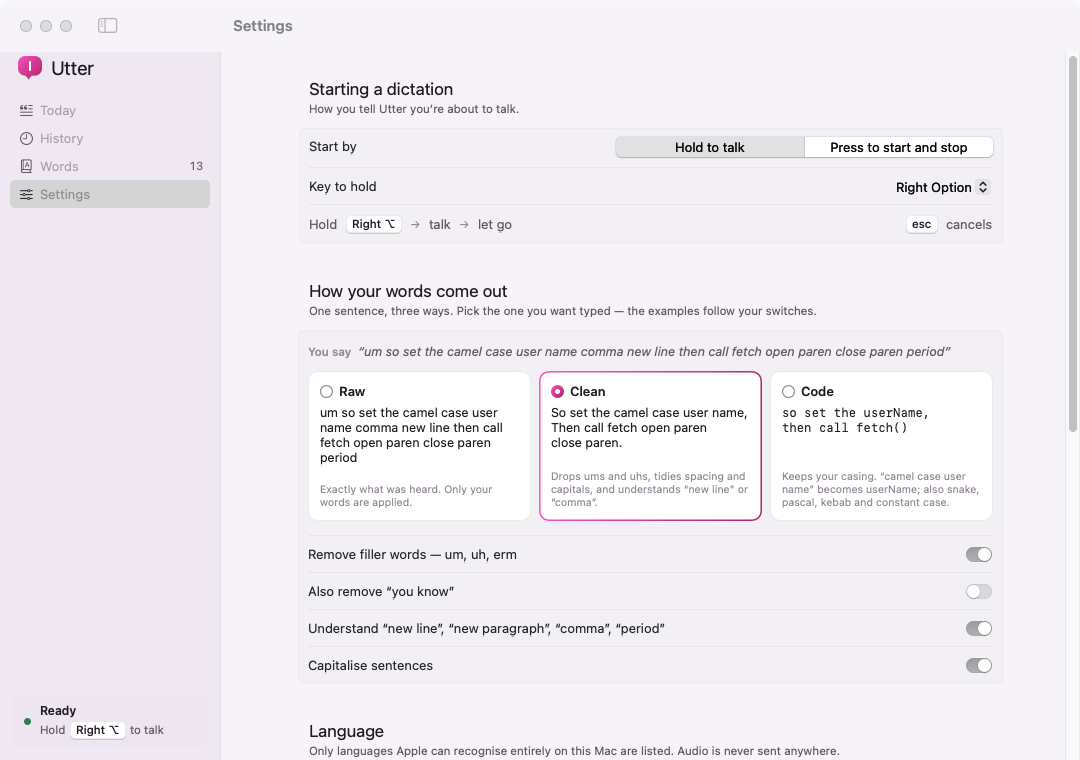The image size is (1080, 760).
Task: Click the Starting a dictation heading
Action: [381, 89]
